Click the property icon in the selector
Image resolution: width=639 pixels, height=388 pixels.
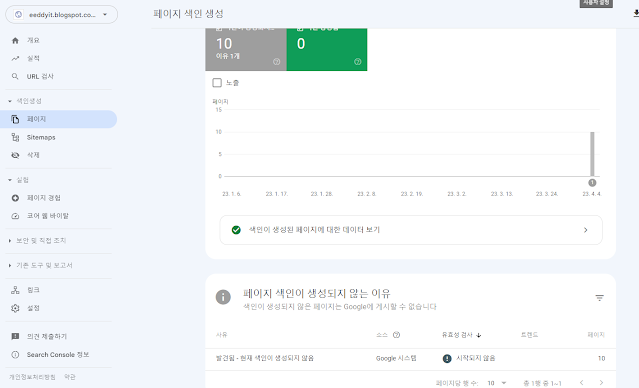[18, 15]
